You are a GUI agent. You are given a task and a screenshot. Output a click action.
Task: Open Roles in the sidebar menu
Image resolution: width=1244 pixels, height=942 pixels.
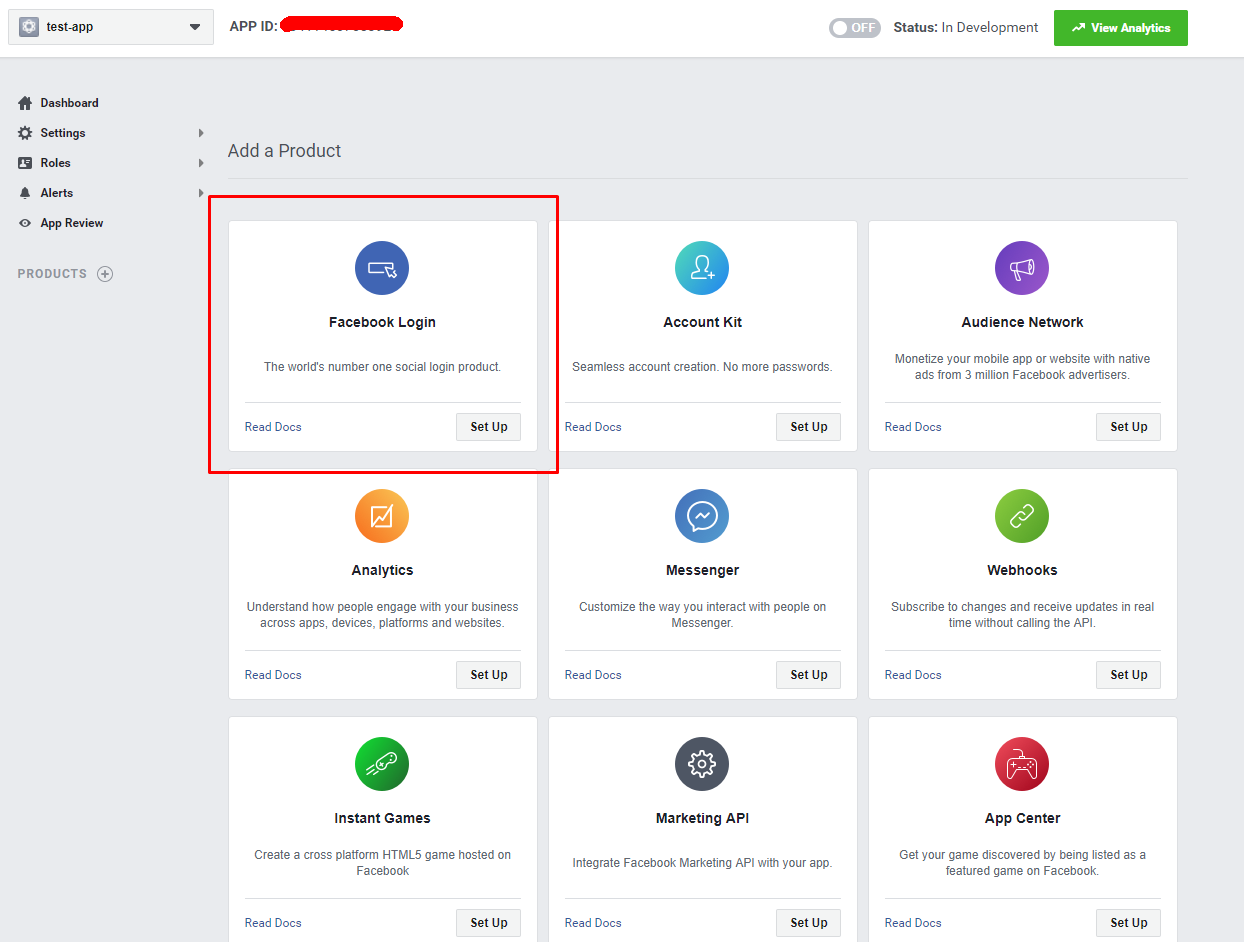pos(56,163)
